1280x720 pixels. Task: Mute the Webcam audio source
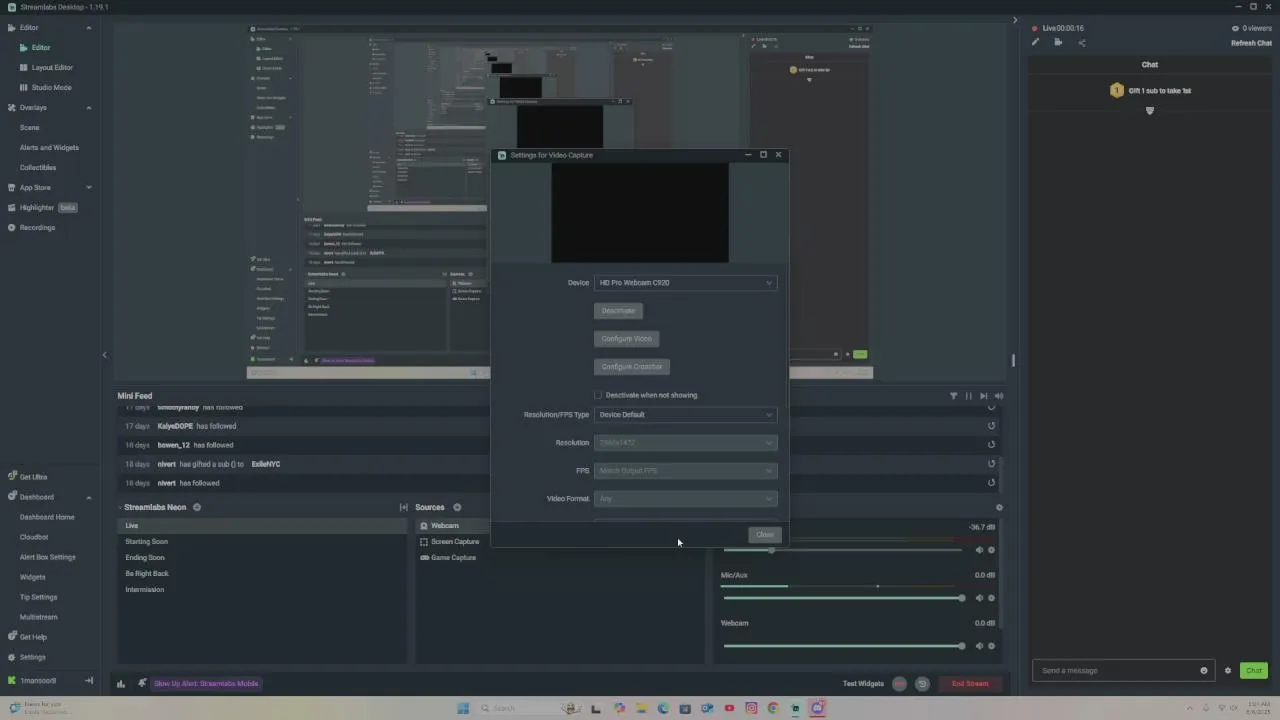tap(979, 646)
